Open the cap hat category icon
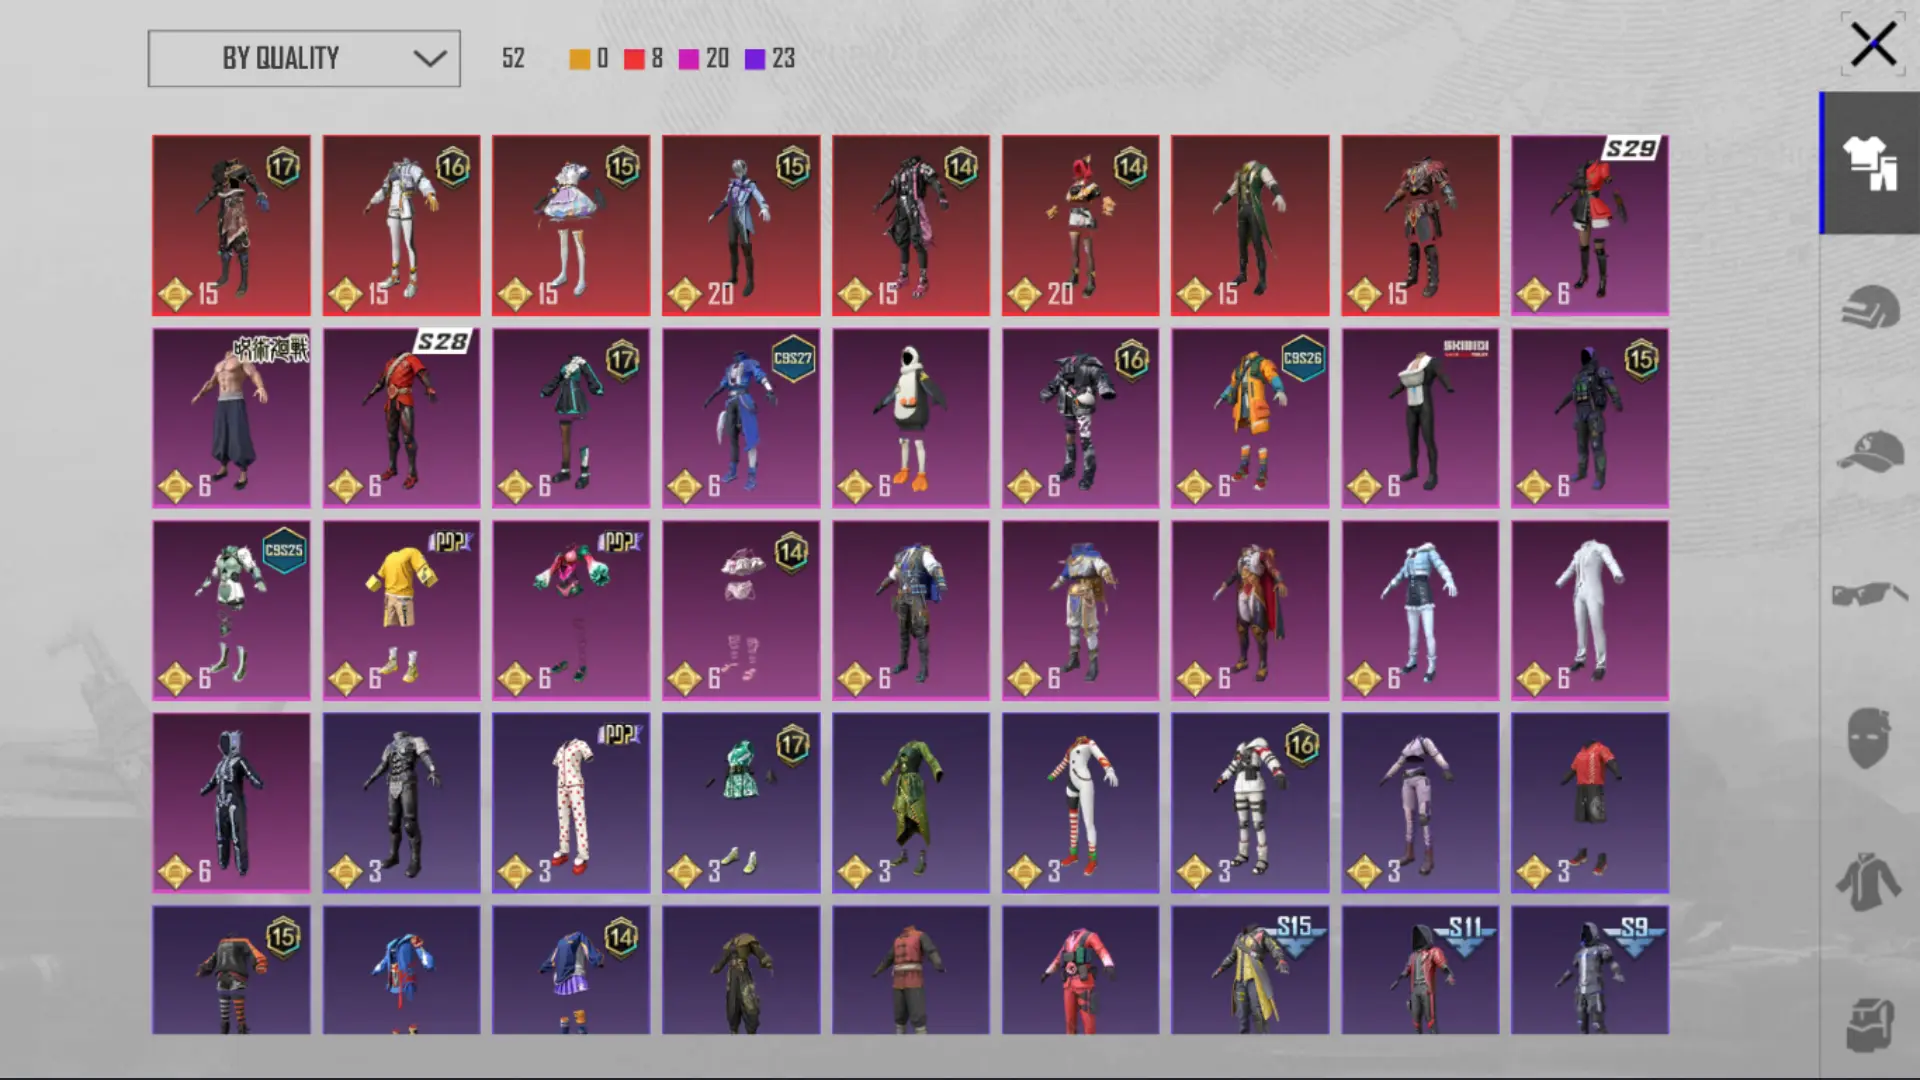 pos(1869,451)
